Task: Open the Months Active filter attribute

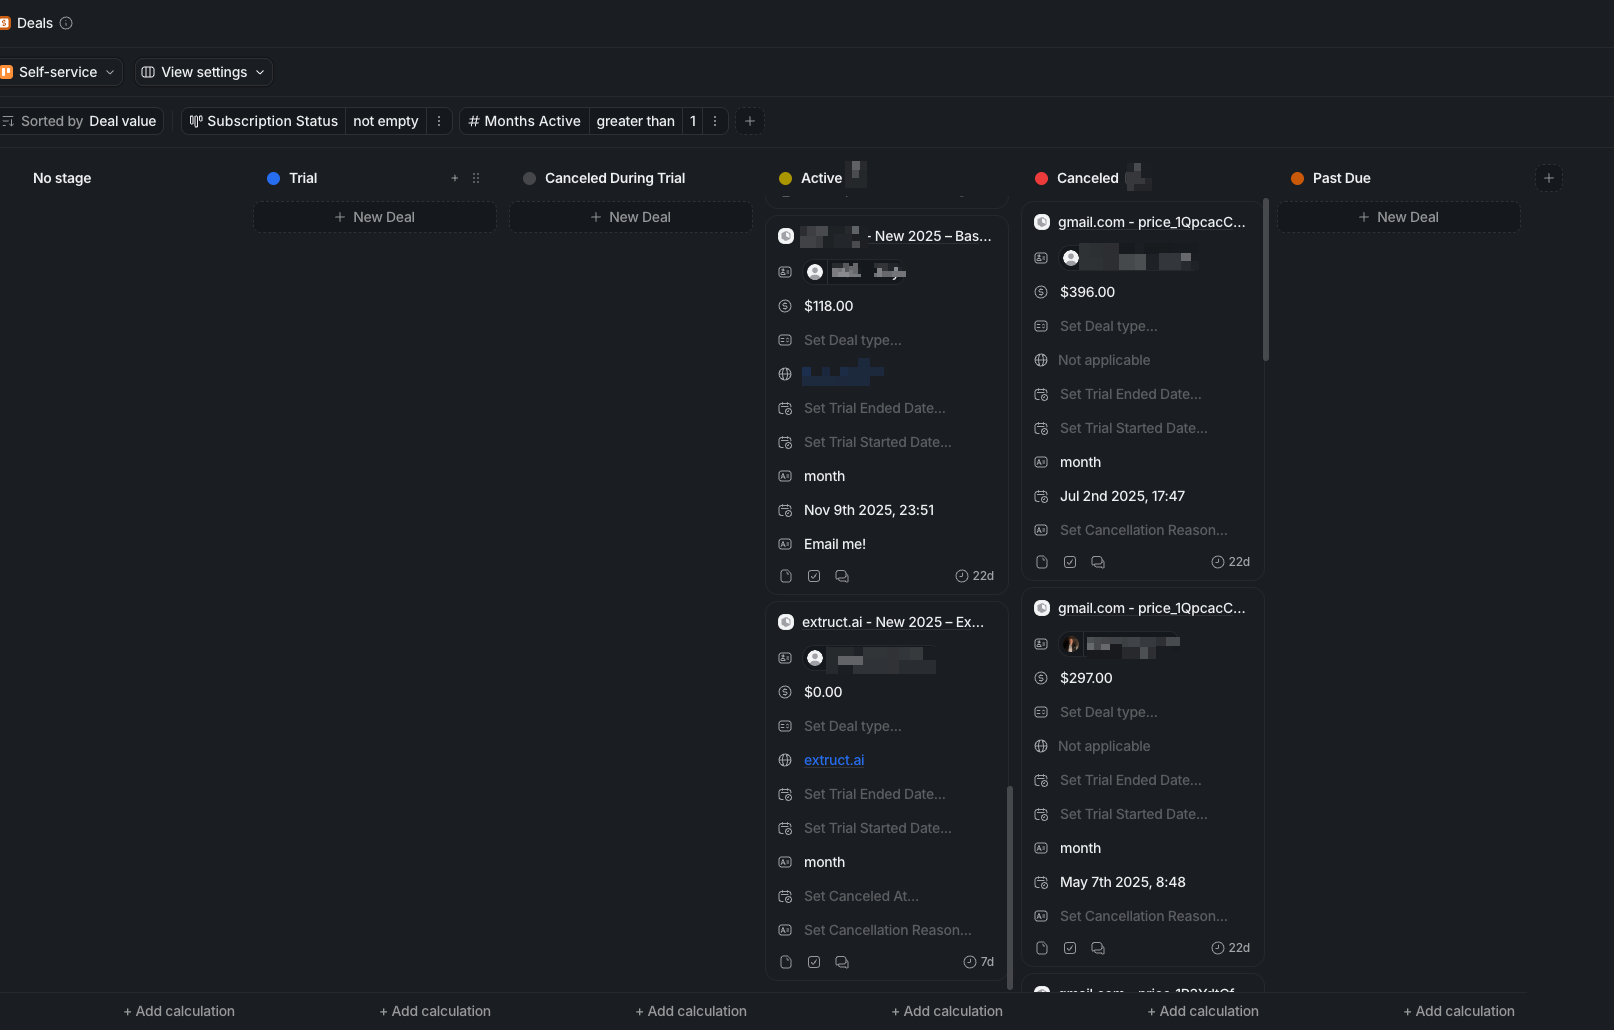Action: click(x=525, y=121)
